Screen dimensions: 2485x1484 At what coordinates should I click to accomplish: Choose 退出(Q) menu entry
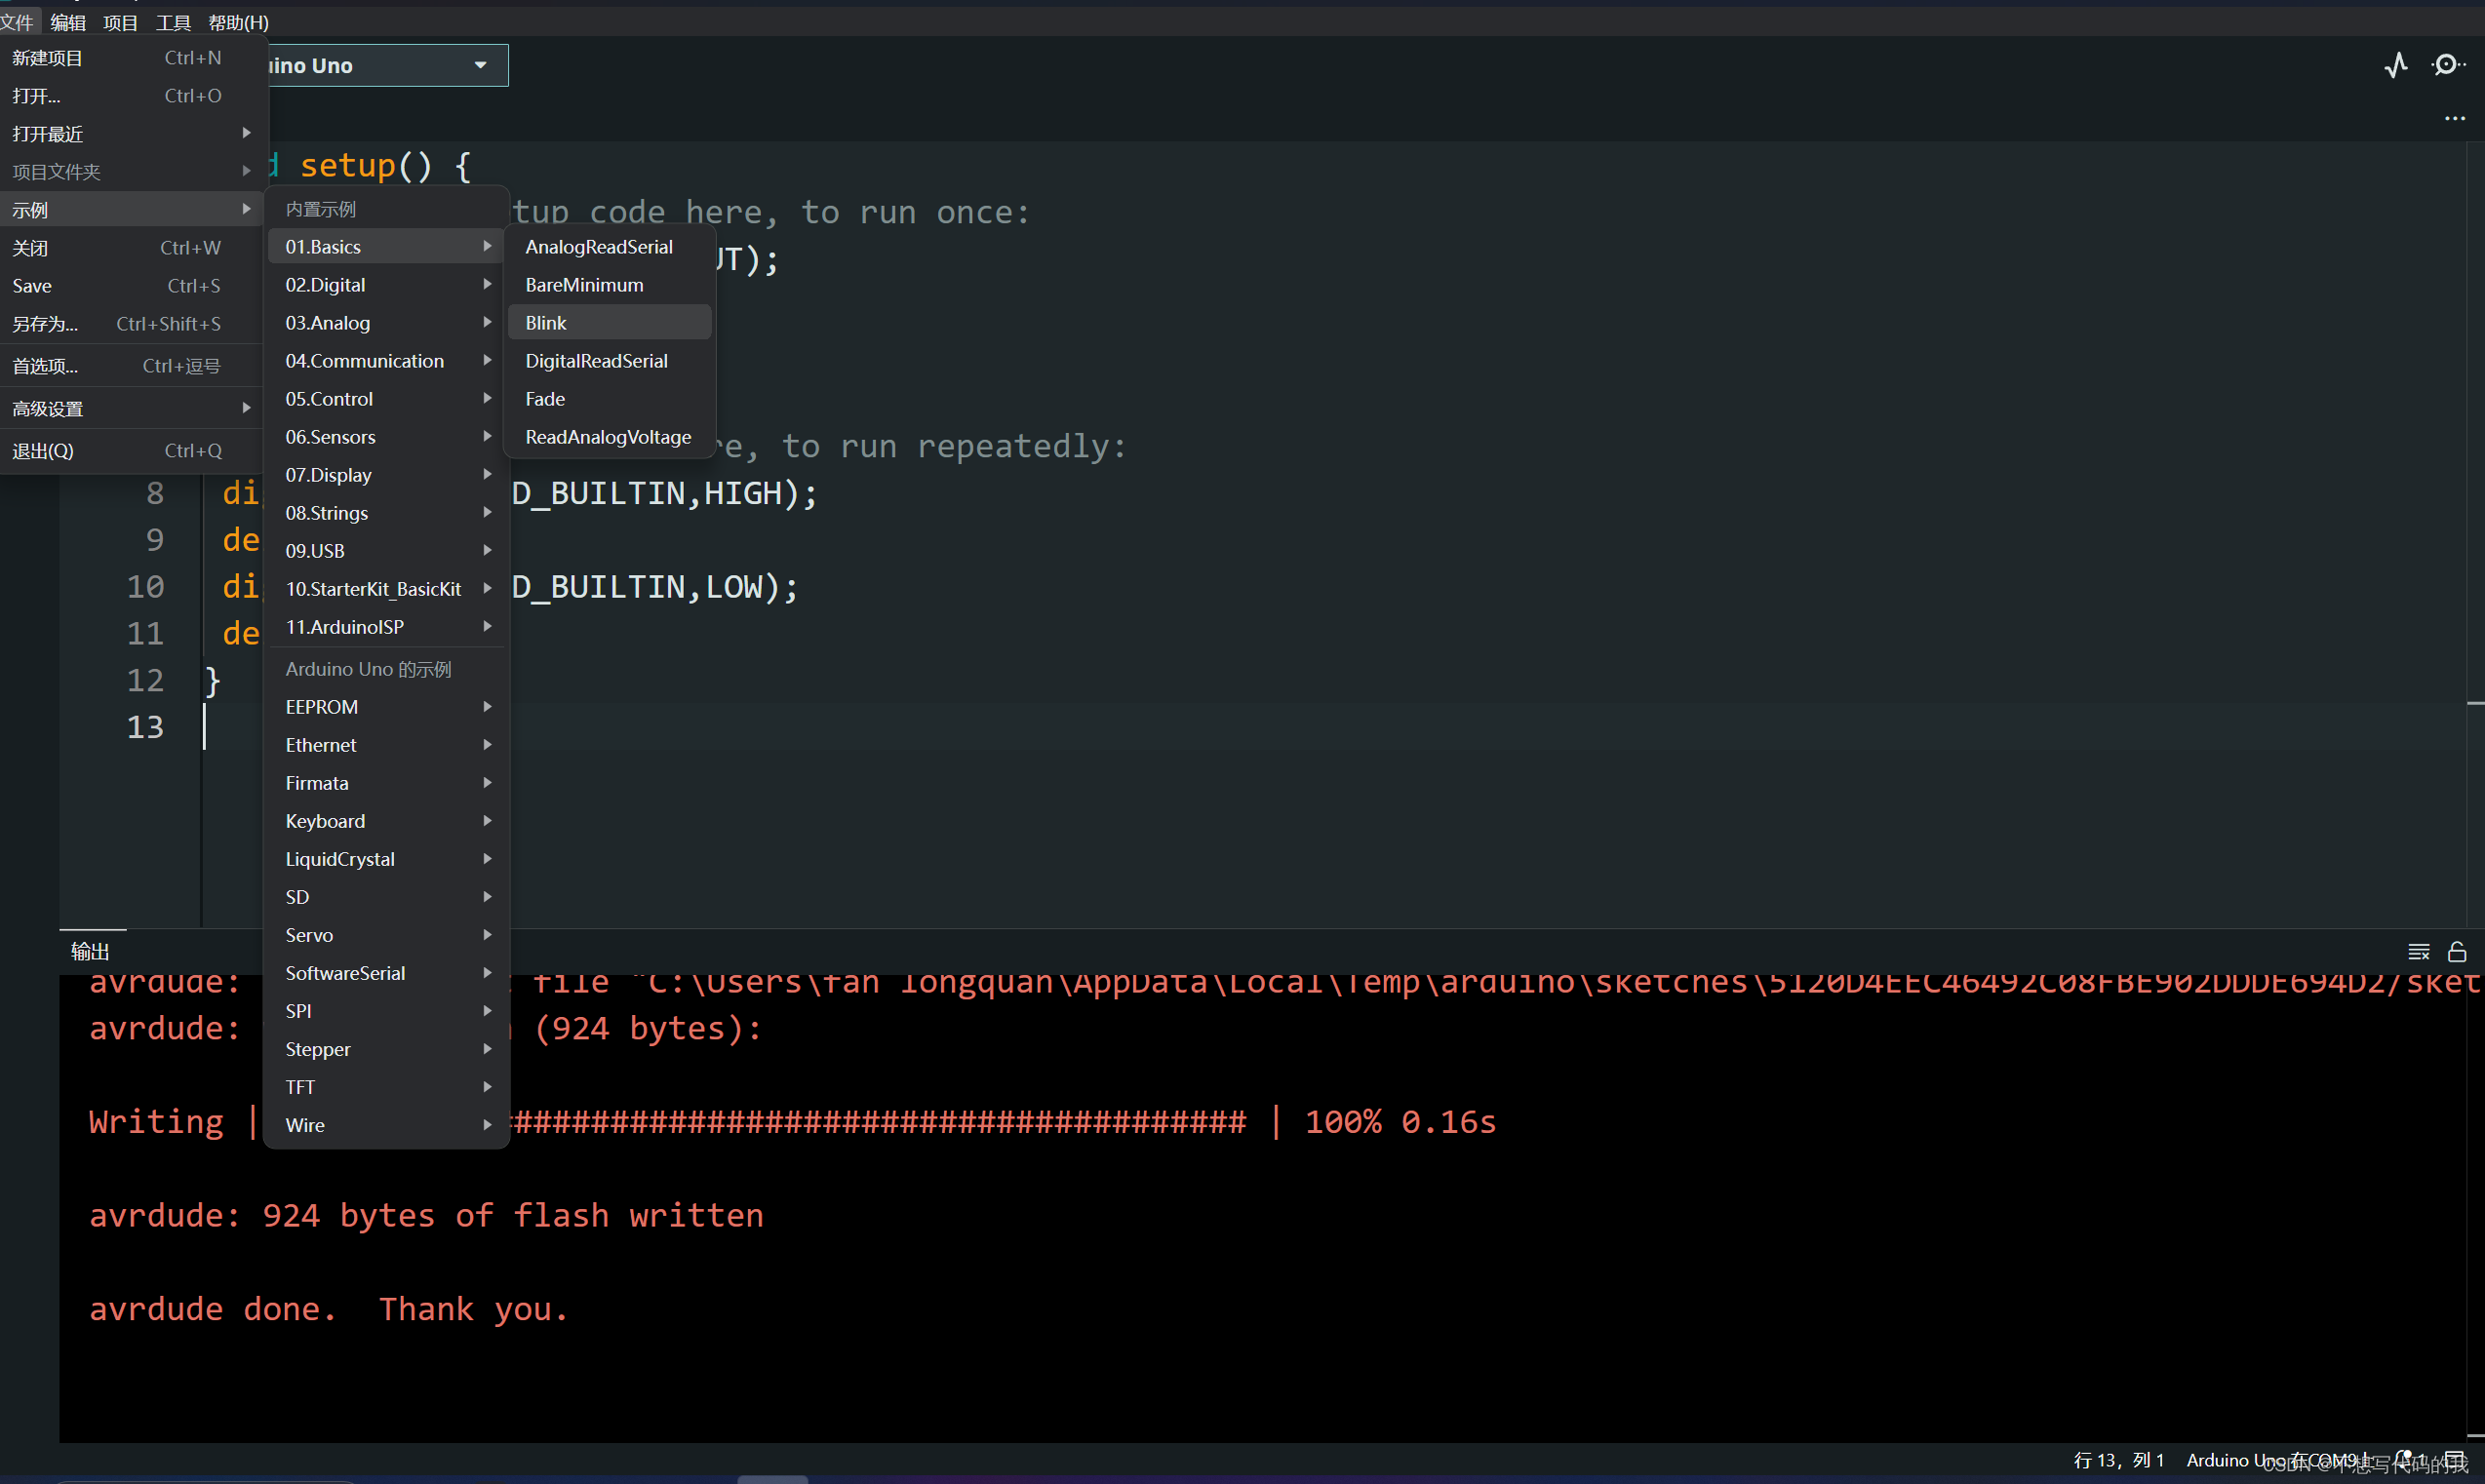132,451
